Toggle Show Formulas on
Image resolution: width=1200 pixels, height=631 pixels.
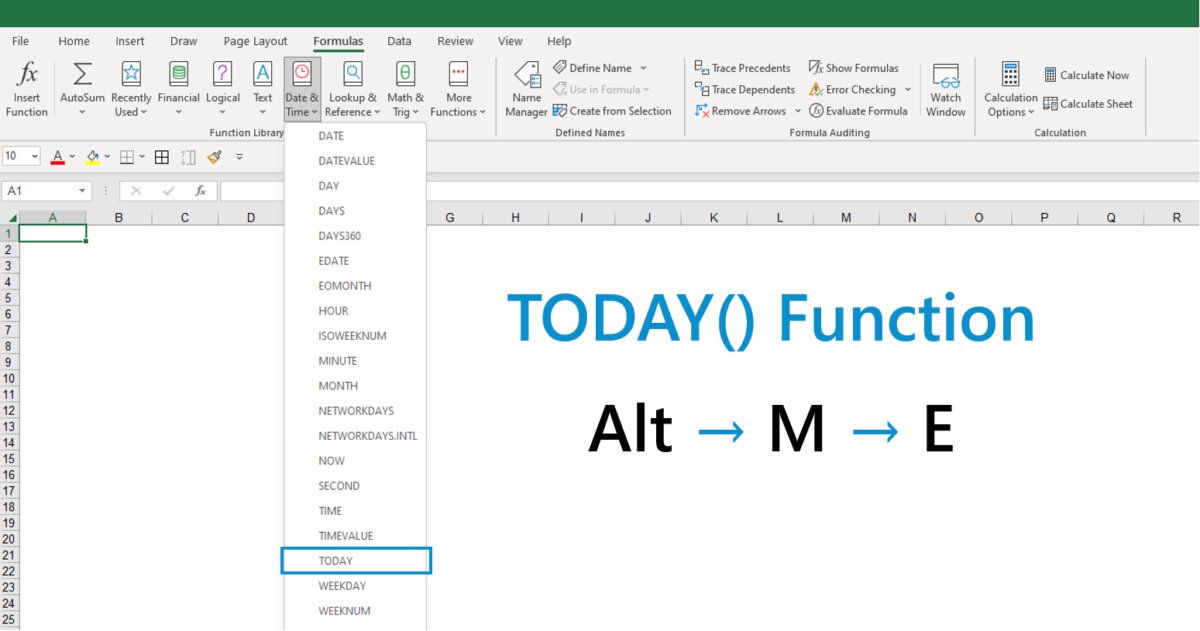pos(855,67)
